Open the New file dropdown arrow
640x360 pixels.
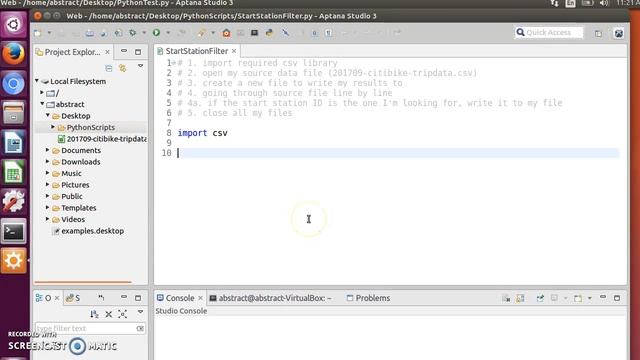pyautogui.click(x=49, y=33)
